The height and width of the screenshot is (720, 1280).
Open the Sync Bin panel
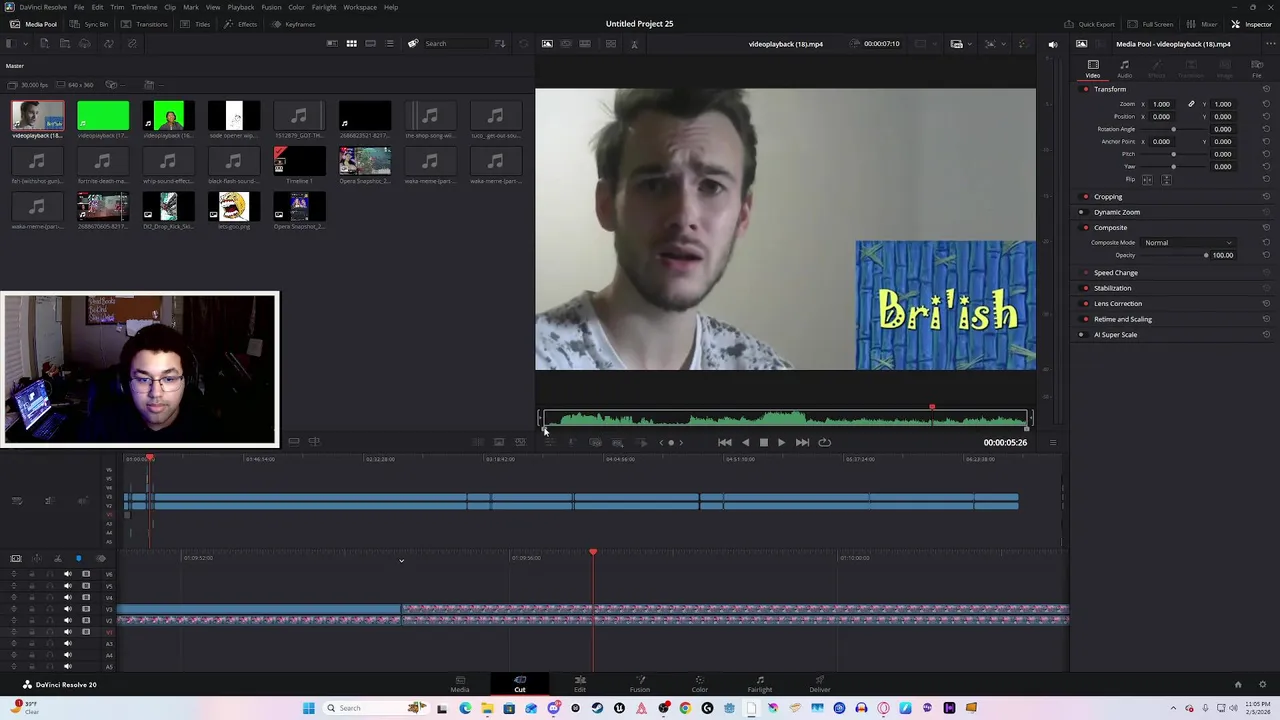click(x=90, y=24)
